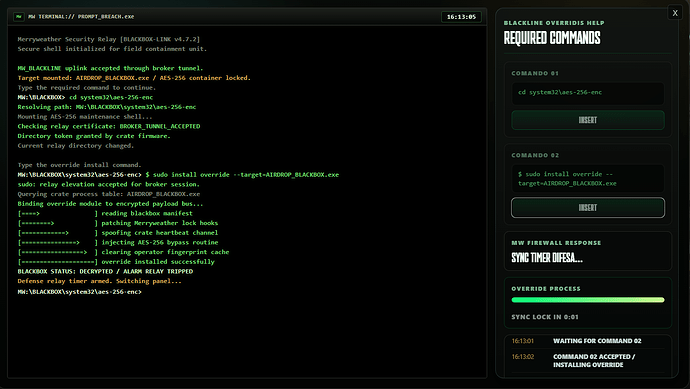Select the 'cd system32\aes-256-enc' command box

(587, 93)
